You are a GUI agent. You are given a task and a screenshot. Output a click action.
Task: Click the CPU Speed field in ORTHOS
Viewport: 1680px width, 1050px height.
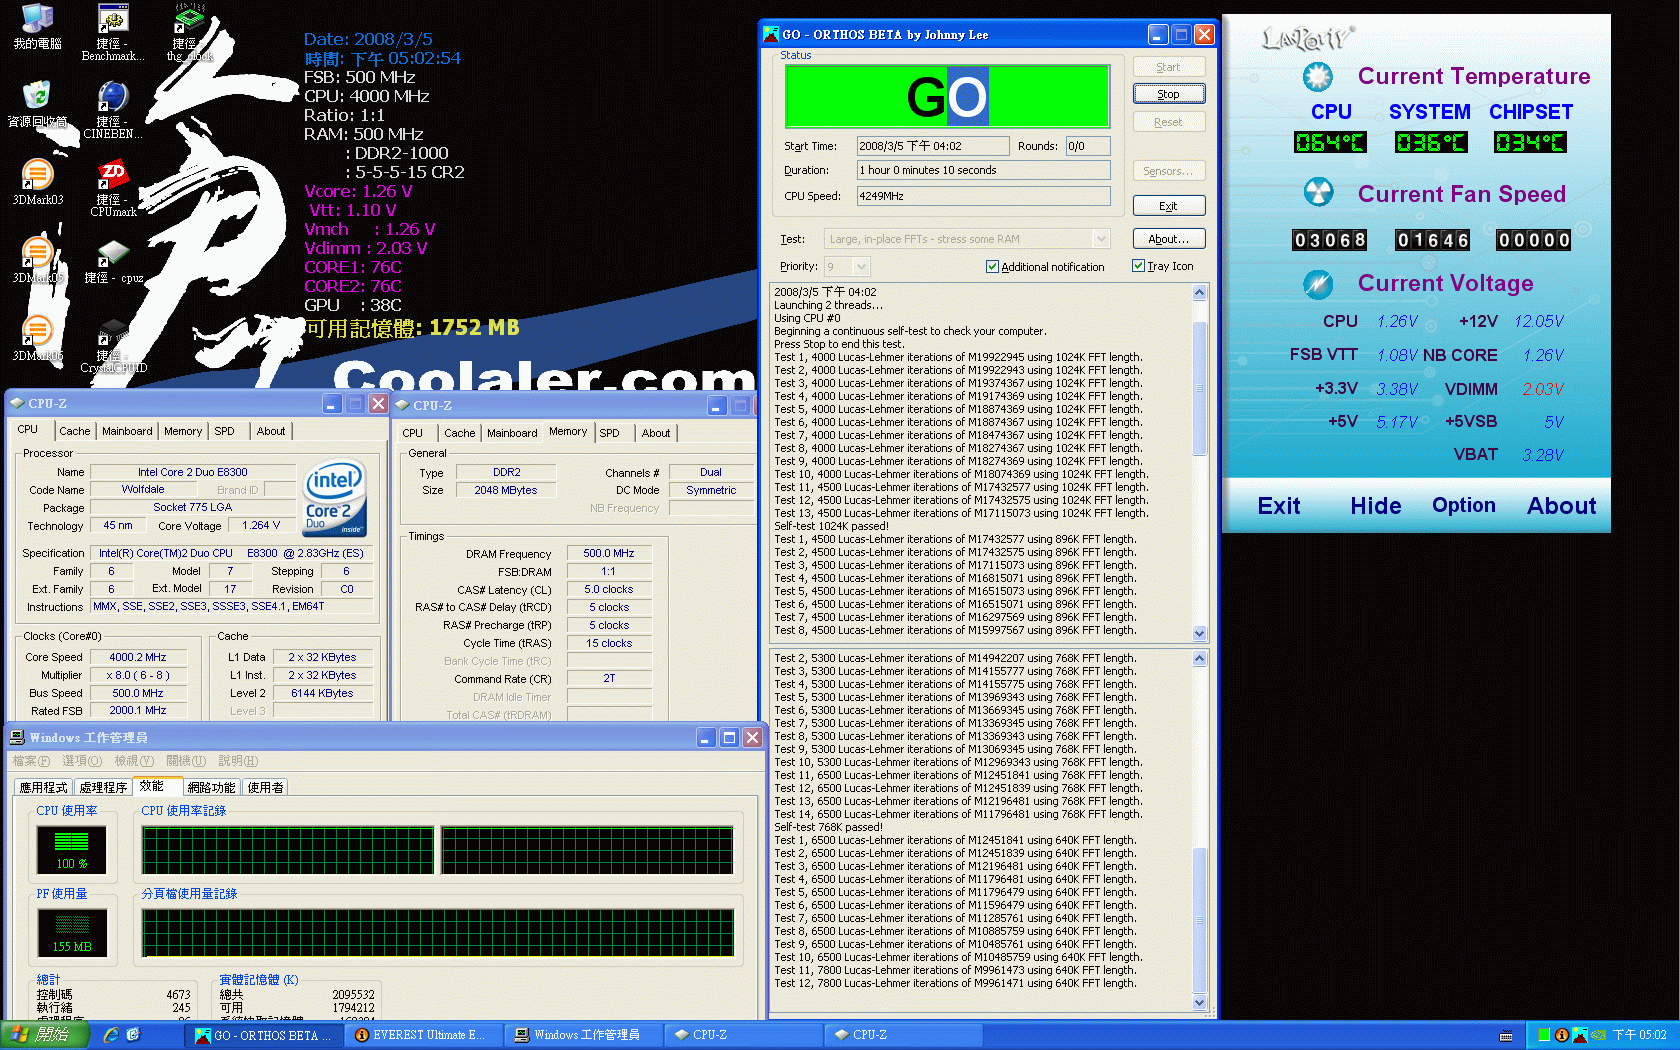(x=983, y=196)
